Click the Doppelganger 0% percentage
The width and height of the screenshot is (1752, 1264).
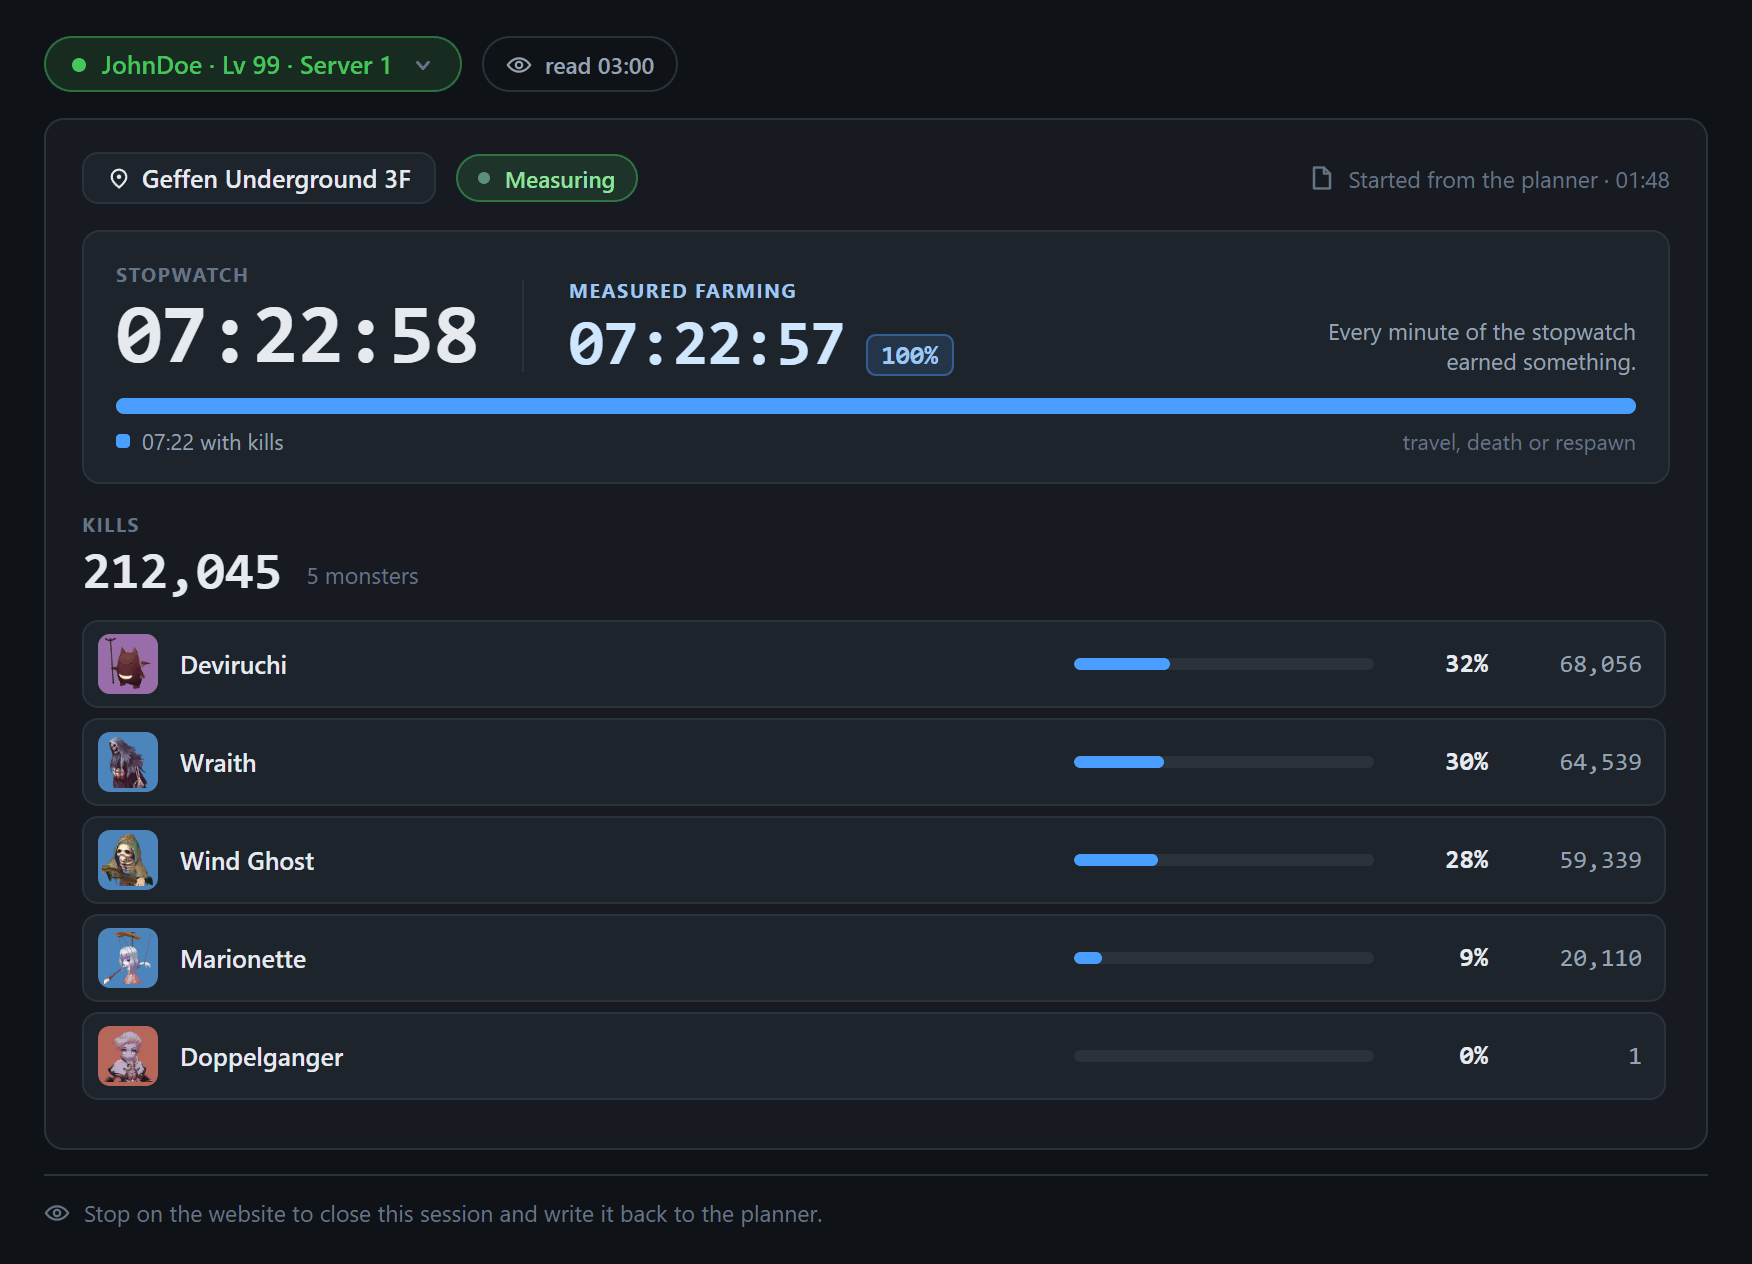point(1473,1056)
